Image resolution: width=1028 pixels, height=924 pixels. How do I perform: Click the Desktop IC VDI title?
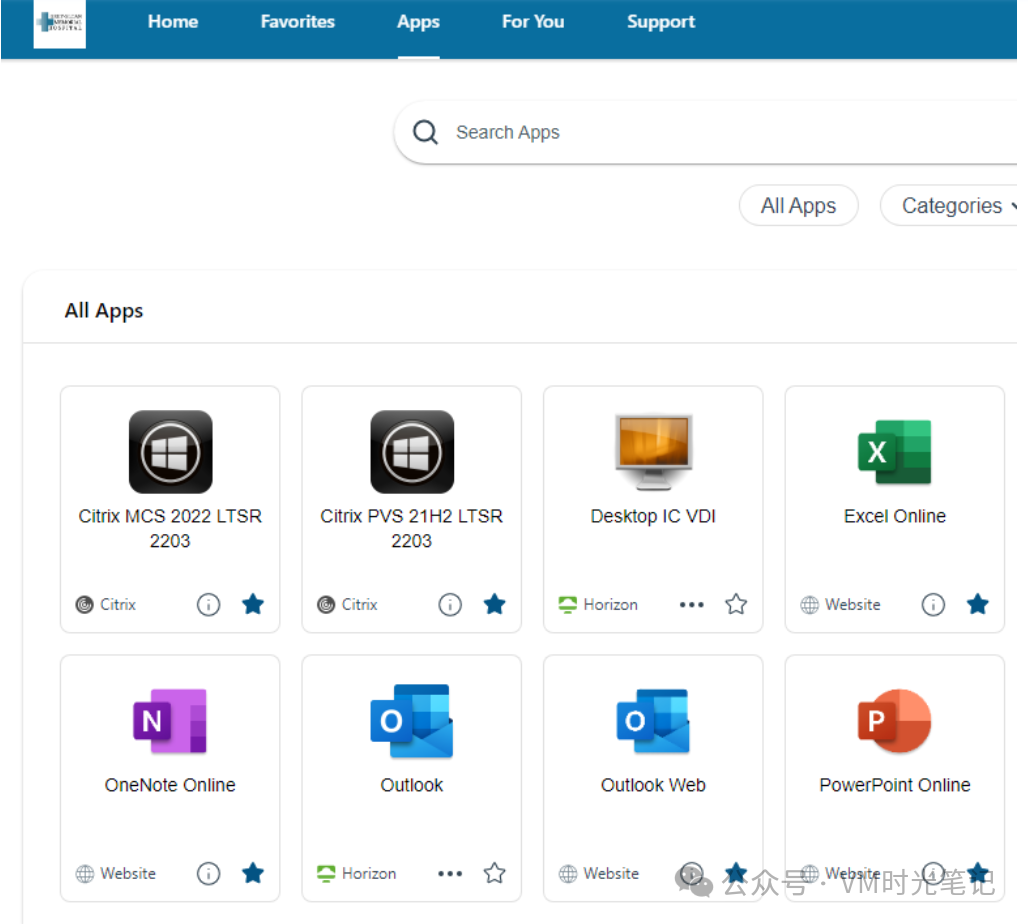653,517
